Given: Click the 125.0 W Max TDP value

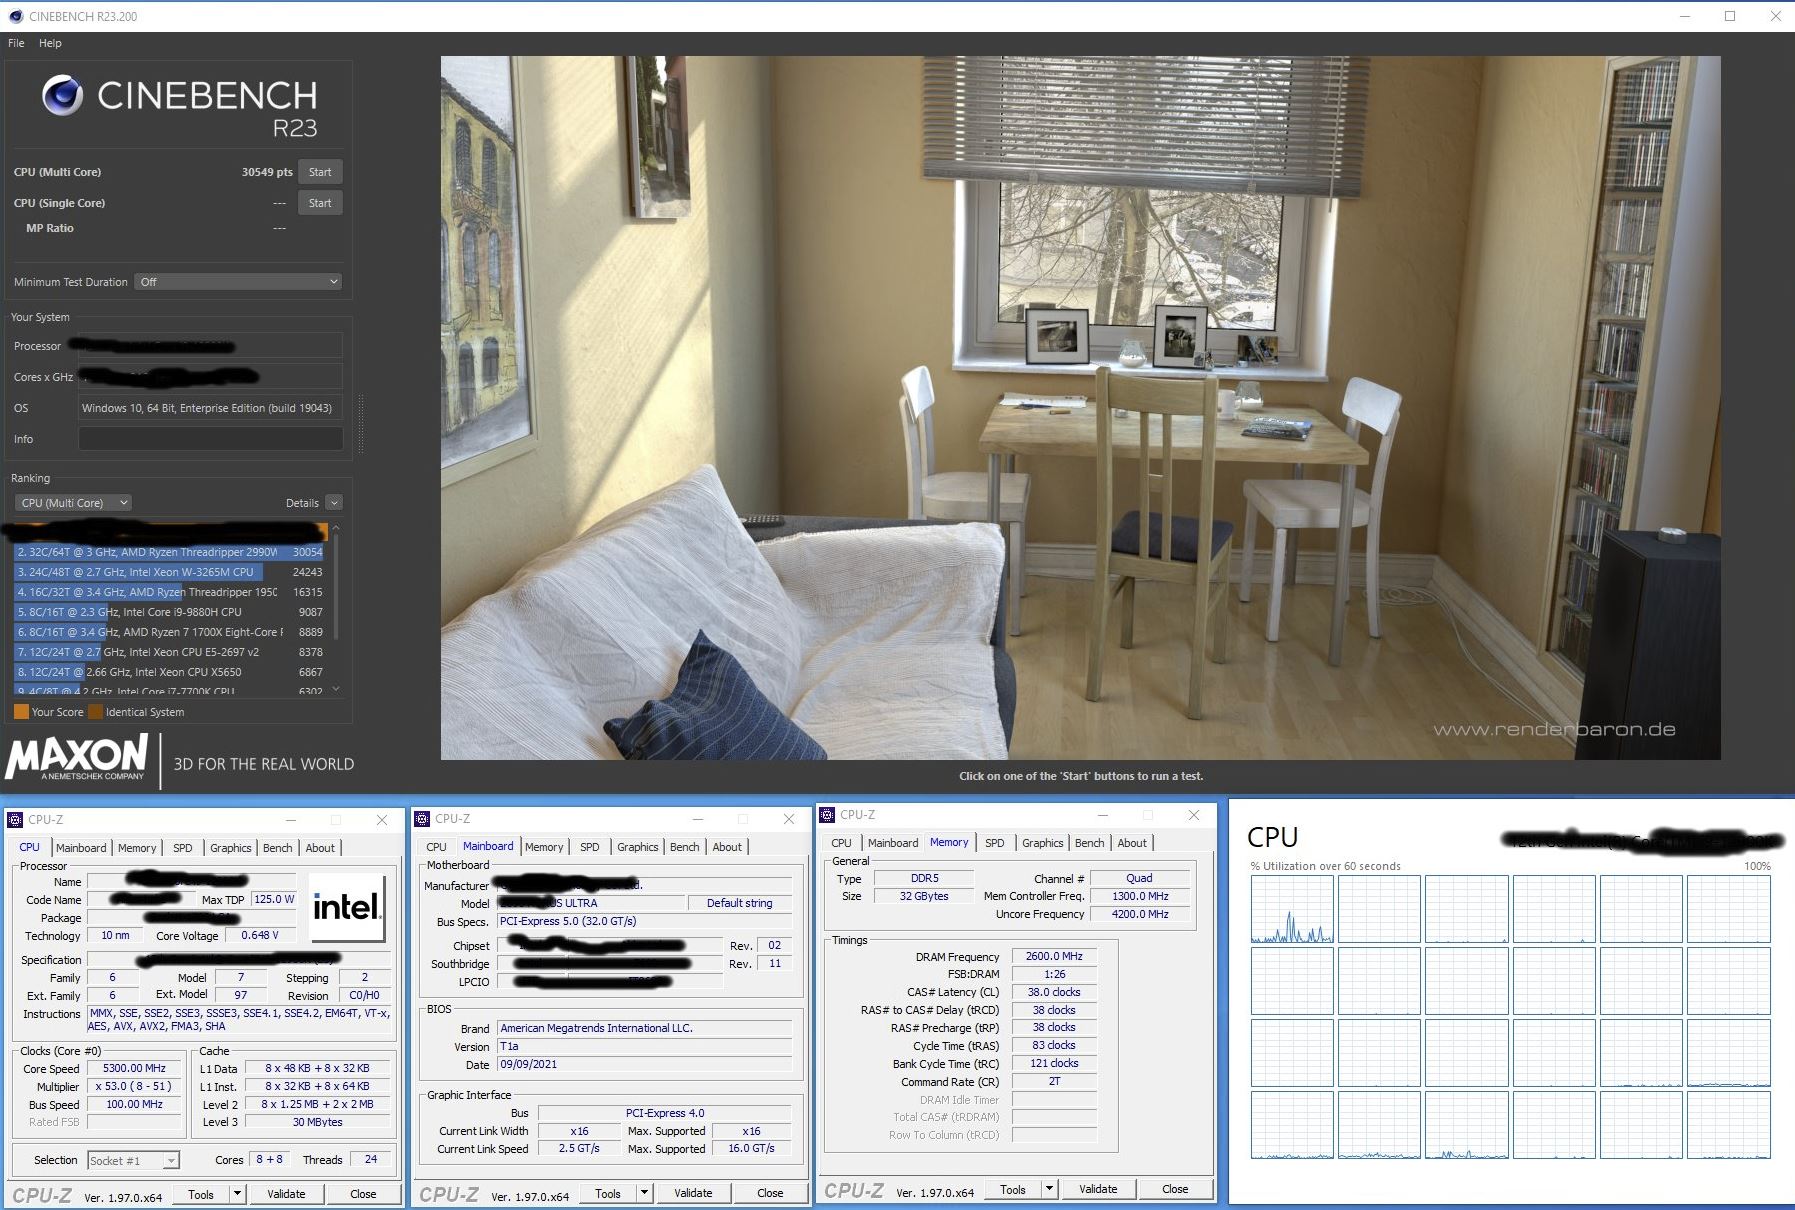Looking at the screenshot, I should (274, 899).
